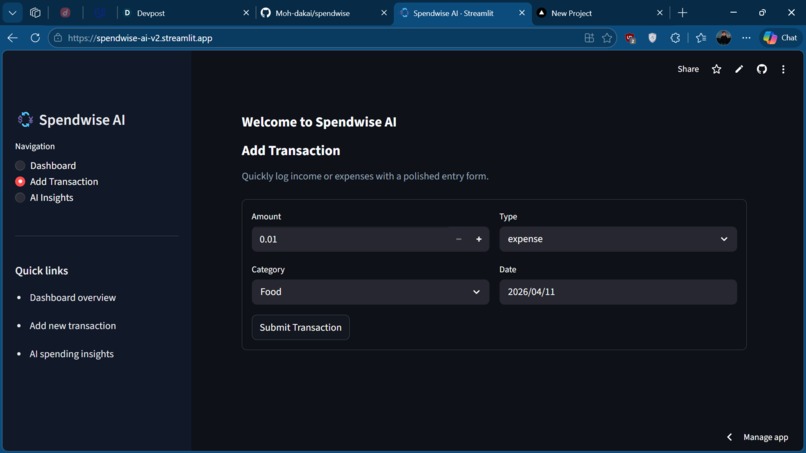Switch to the Moh-dakai/spendwise GitHub tab
The width and height of the screenshot is (806, 453).
[x=324, y=13]
